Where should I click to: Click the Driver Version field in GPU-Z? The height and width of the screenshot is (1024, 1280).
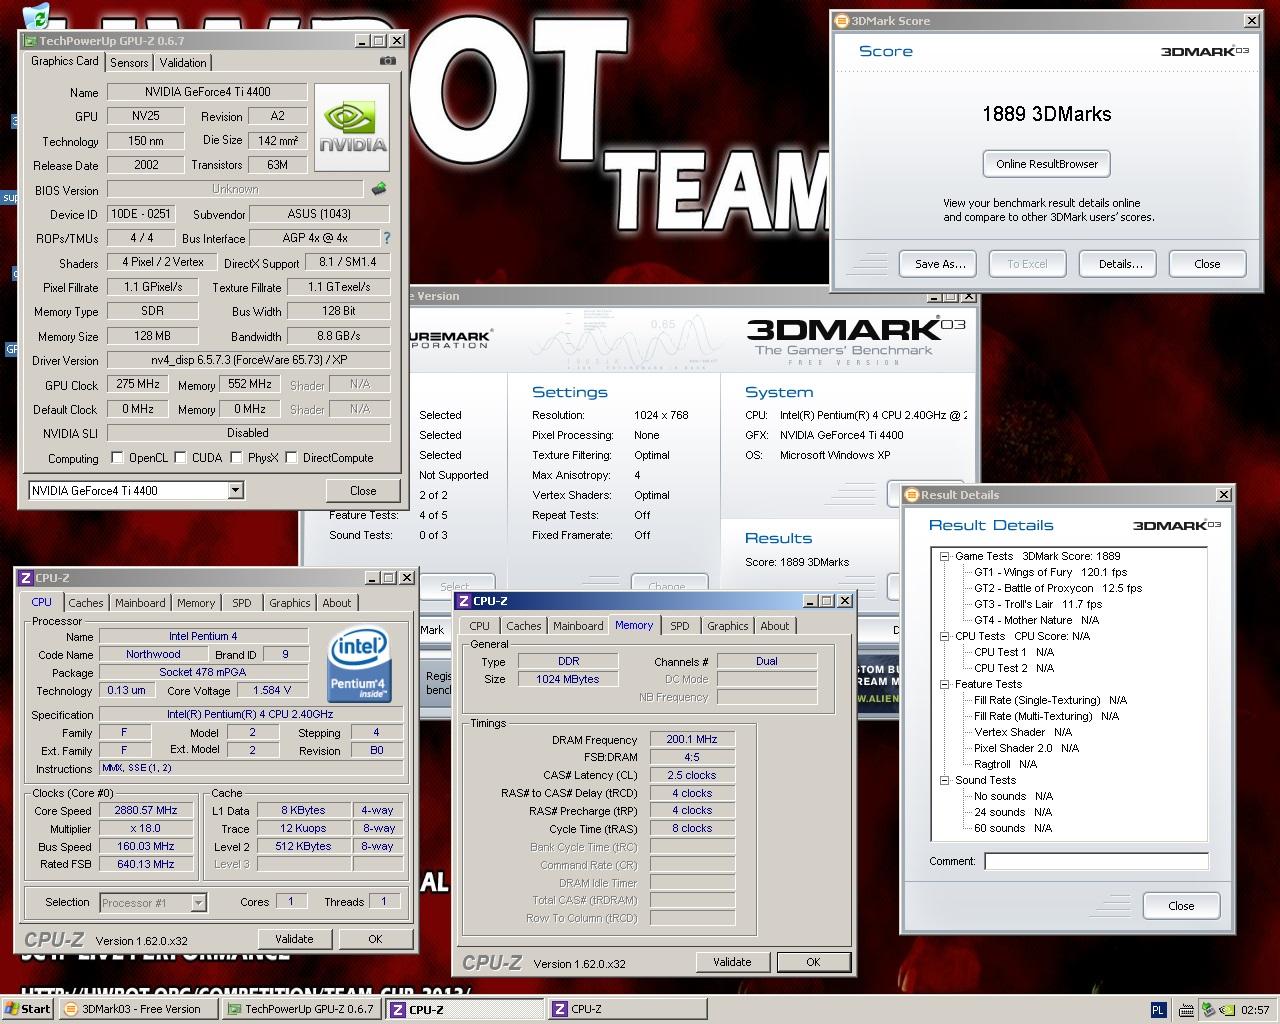pyautogui.click(x=248, y=360)
